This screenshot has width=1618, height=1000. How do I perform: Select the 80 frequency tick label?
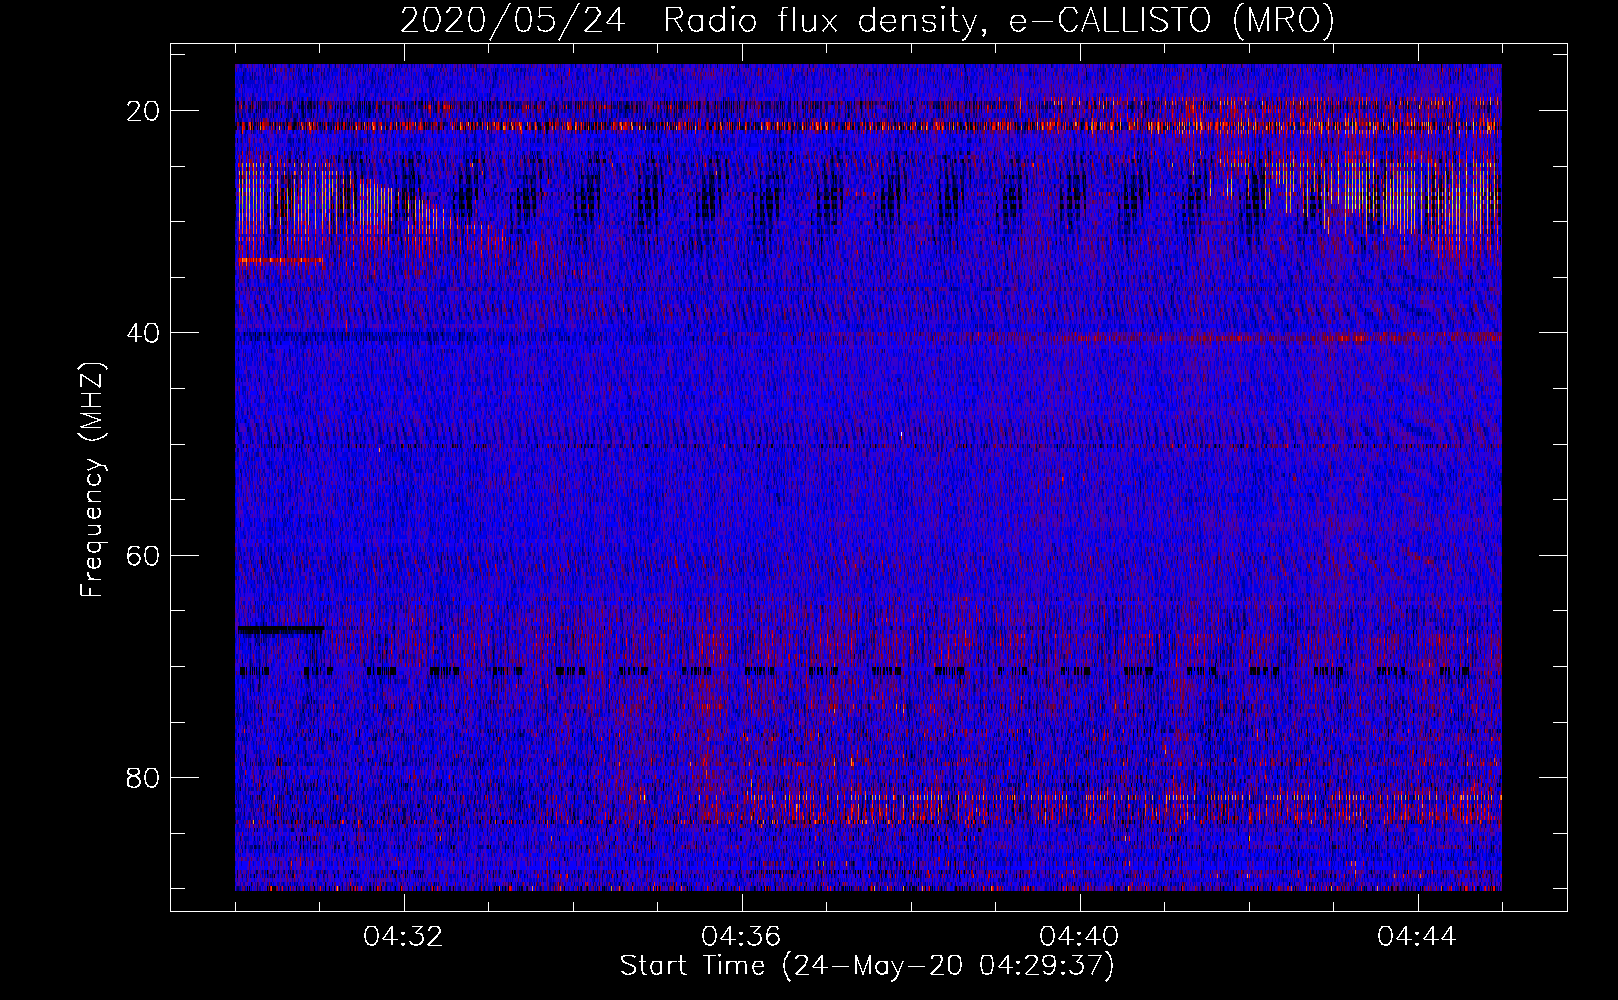pyautogui.click(x=143, y=777)
